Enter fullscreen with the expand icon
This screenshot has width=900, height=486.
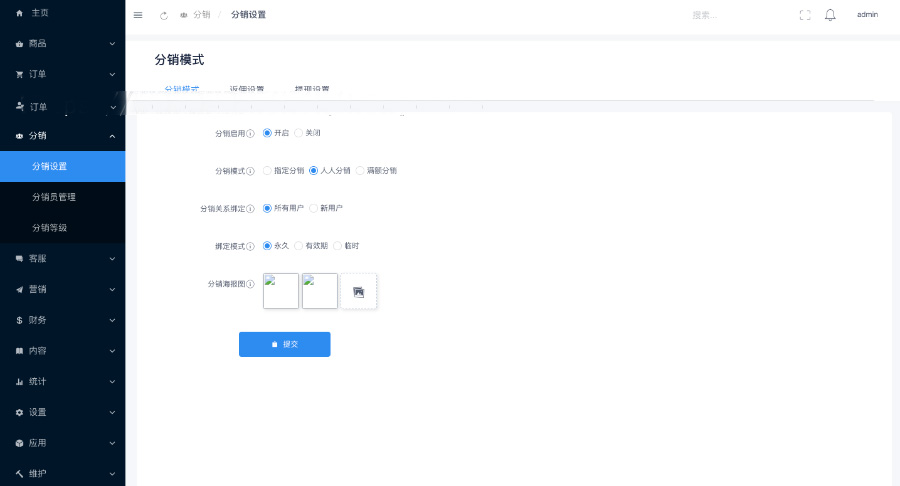pos(805,15)
